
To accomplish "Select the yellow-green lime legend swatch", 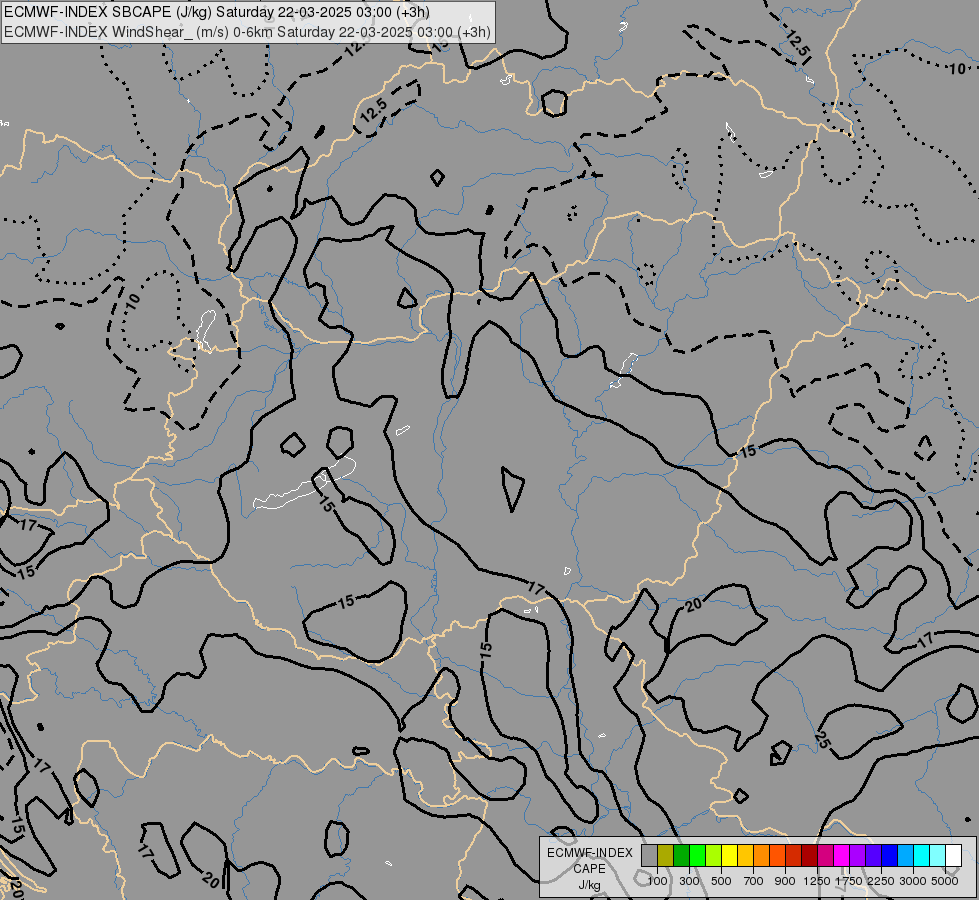I will pyautogui.click(x=714, y=856).
